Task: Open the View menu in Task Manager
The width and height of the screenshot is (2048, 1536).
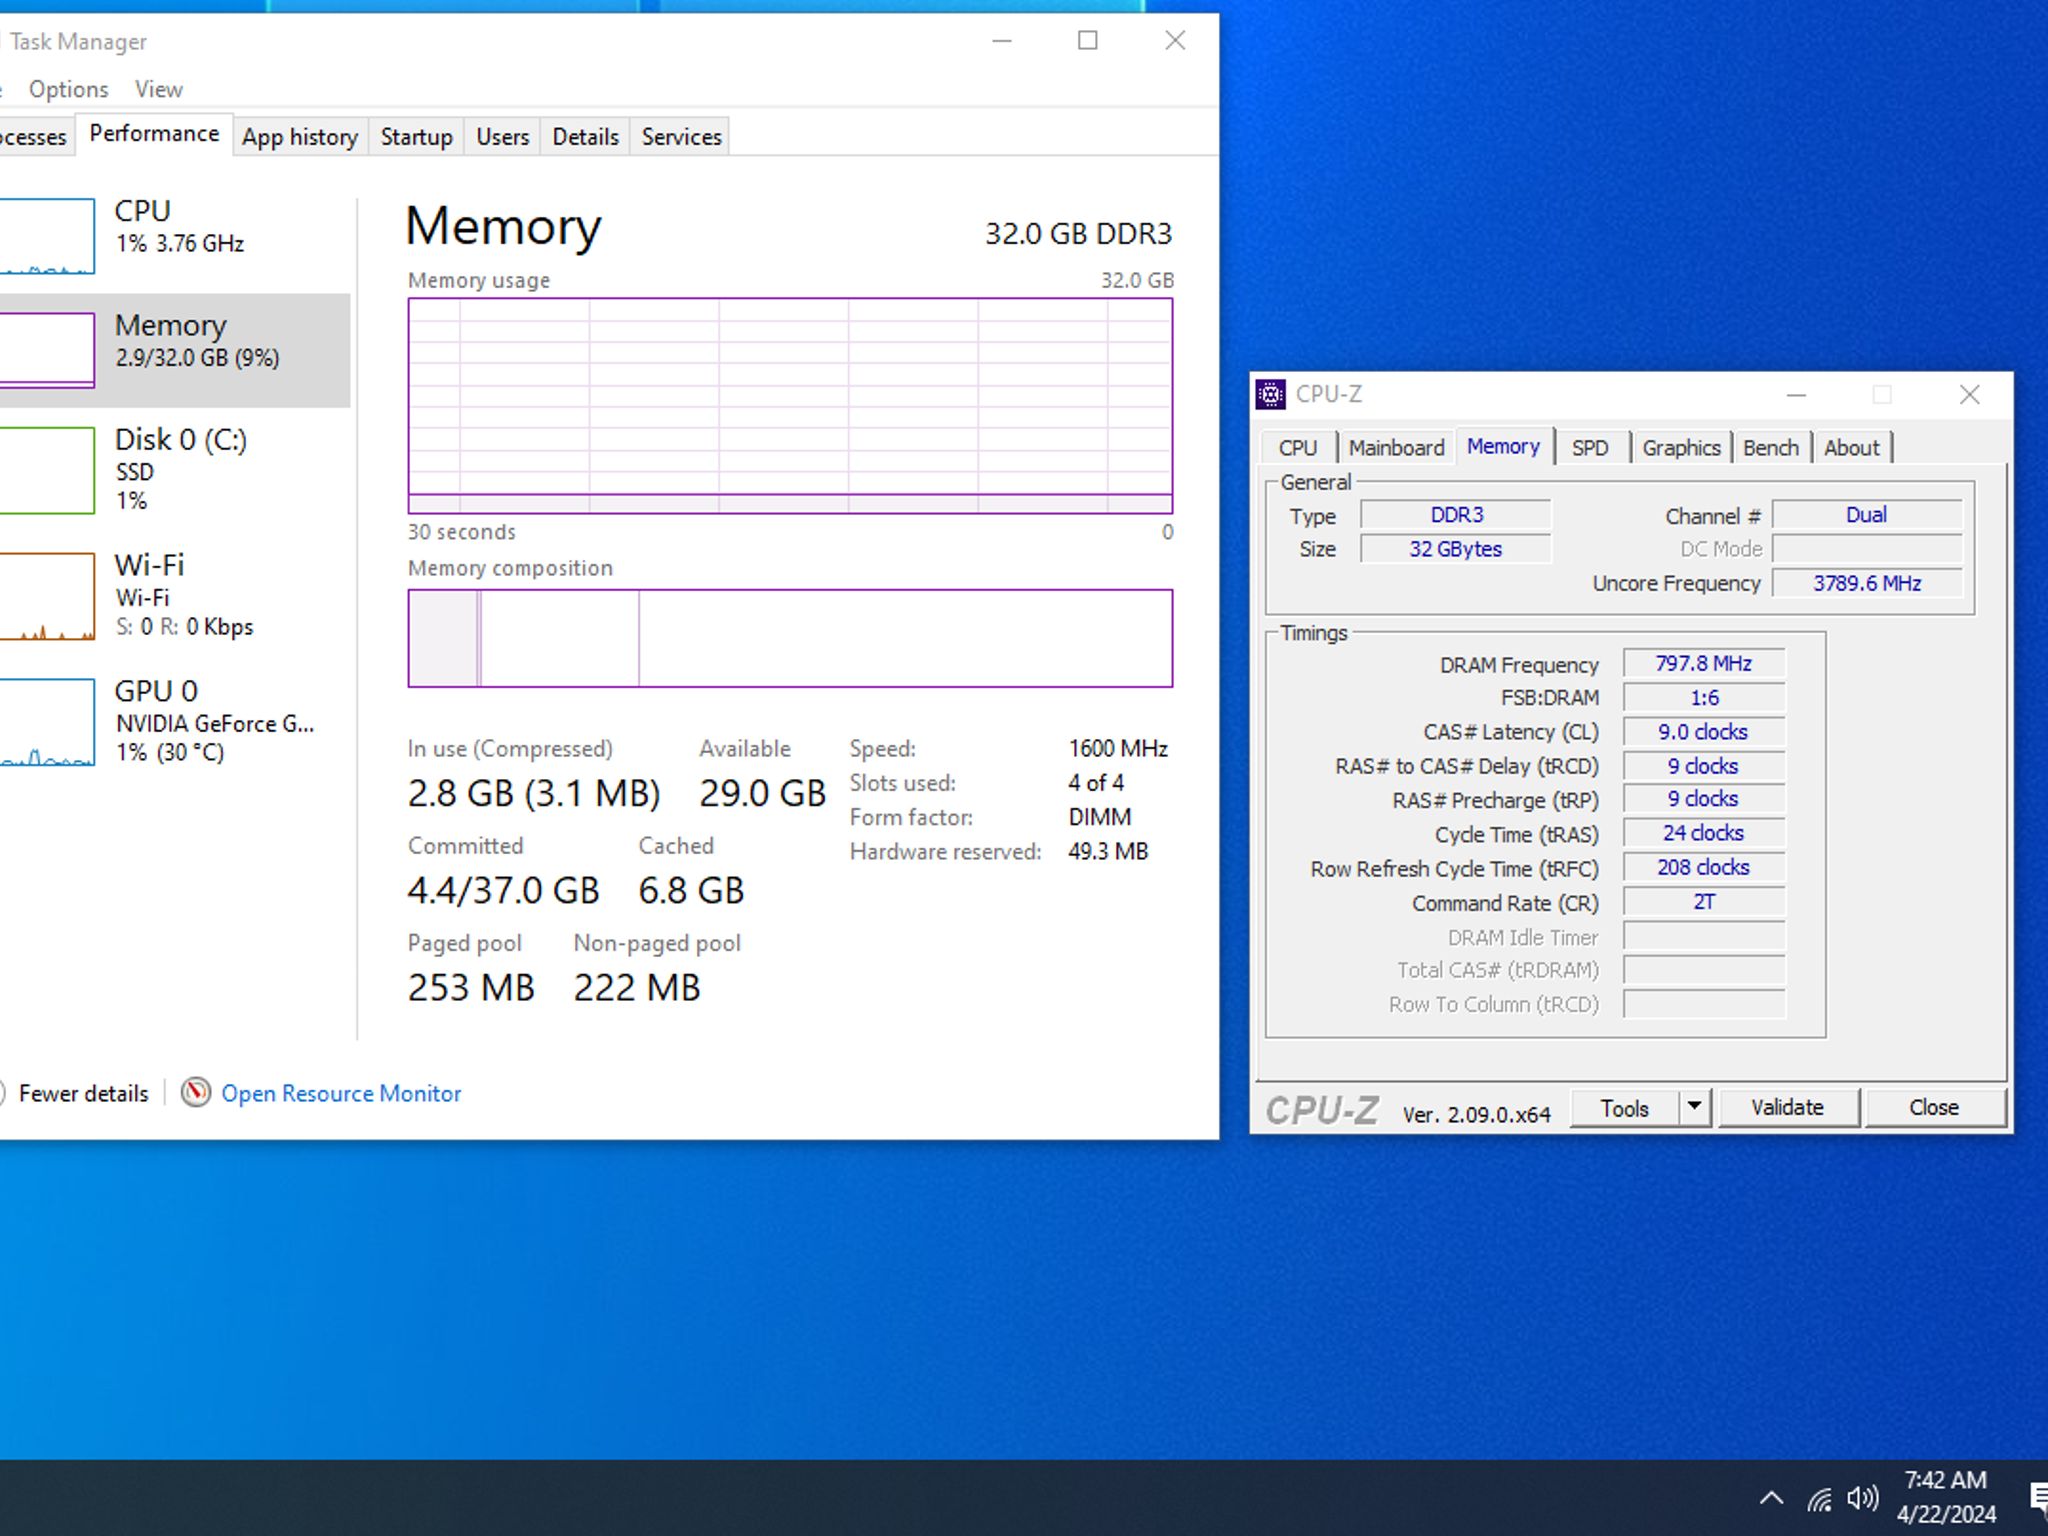Action: click(159, 89)
